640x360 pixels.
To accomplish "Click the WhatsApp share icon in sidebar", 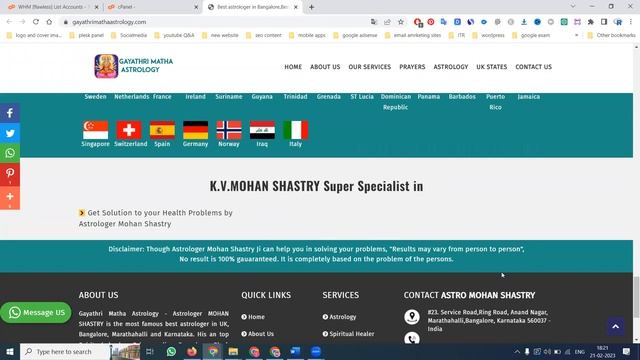I will 10,153.
